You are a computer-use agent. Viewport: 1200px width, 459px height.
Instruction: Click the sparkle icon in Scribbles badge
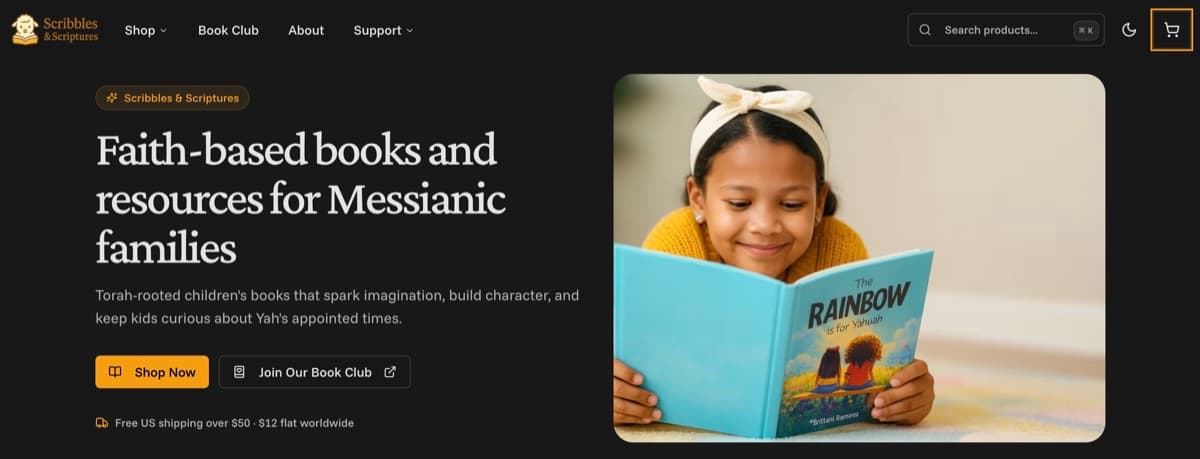tap(111, 98)
